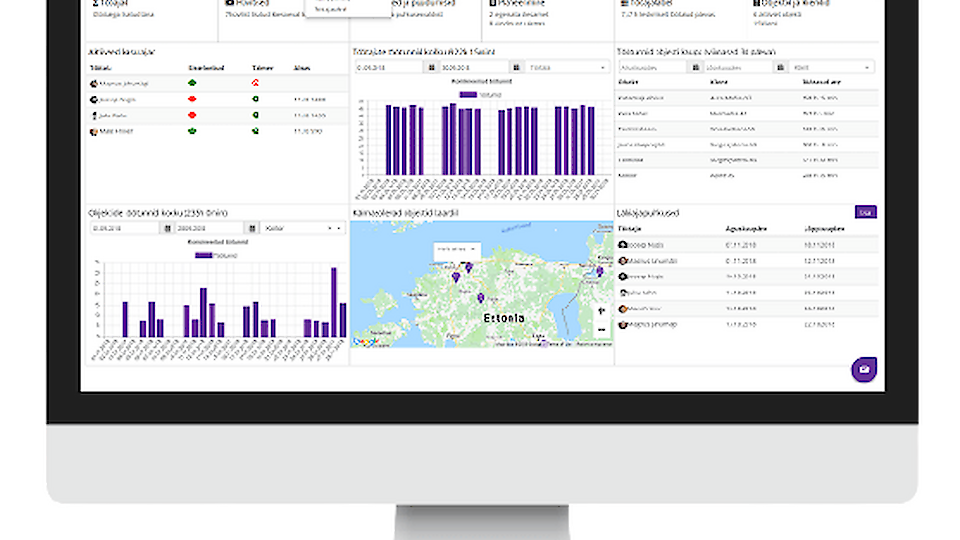Click Google logo link on the map

(366, 342)
